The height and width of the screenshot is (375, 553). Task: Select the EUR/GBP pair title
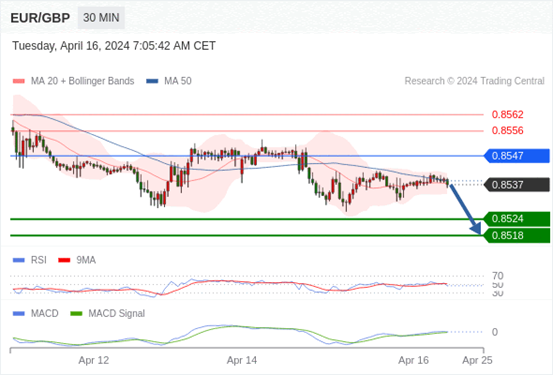tap(40, 18)
